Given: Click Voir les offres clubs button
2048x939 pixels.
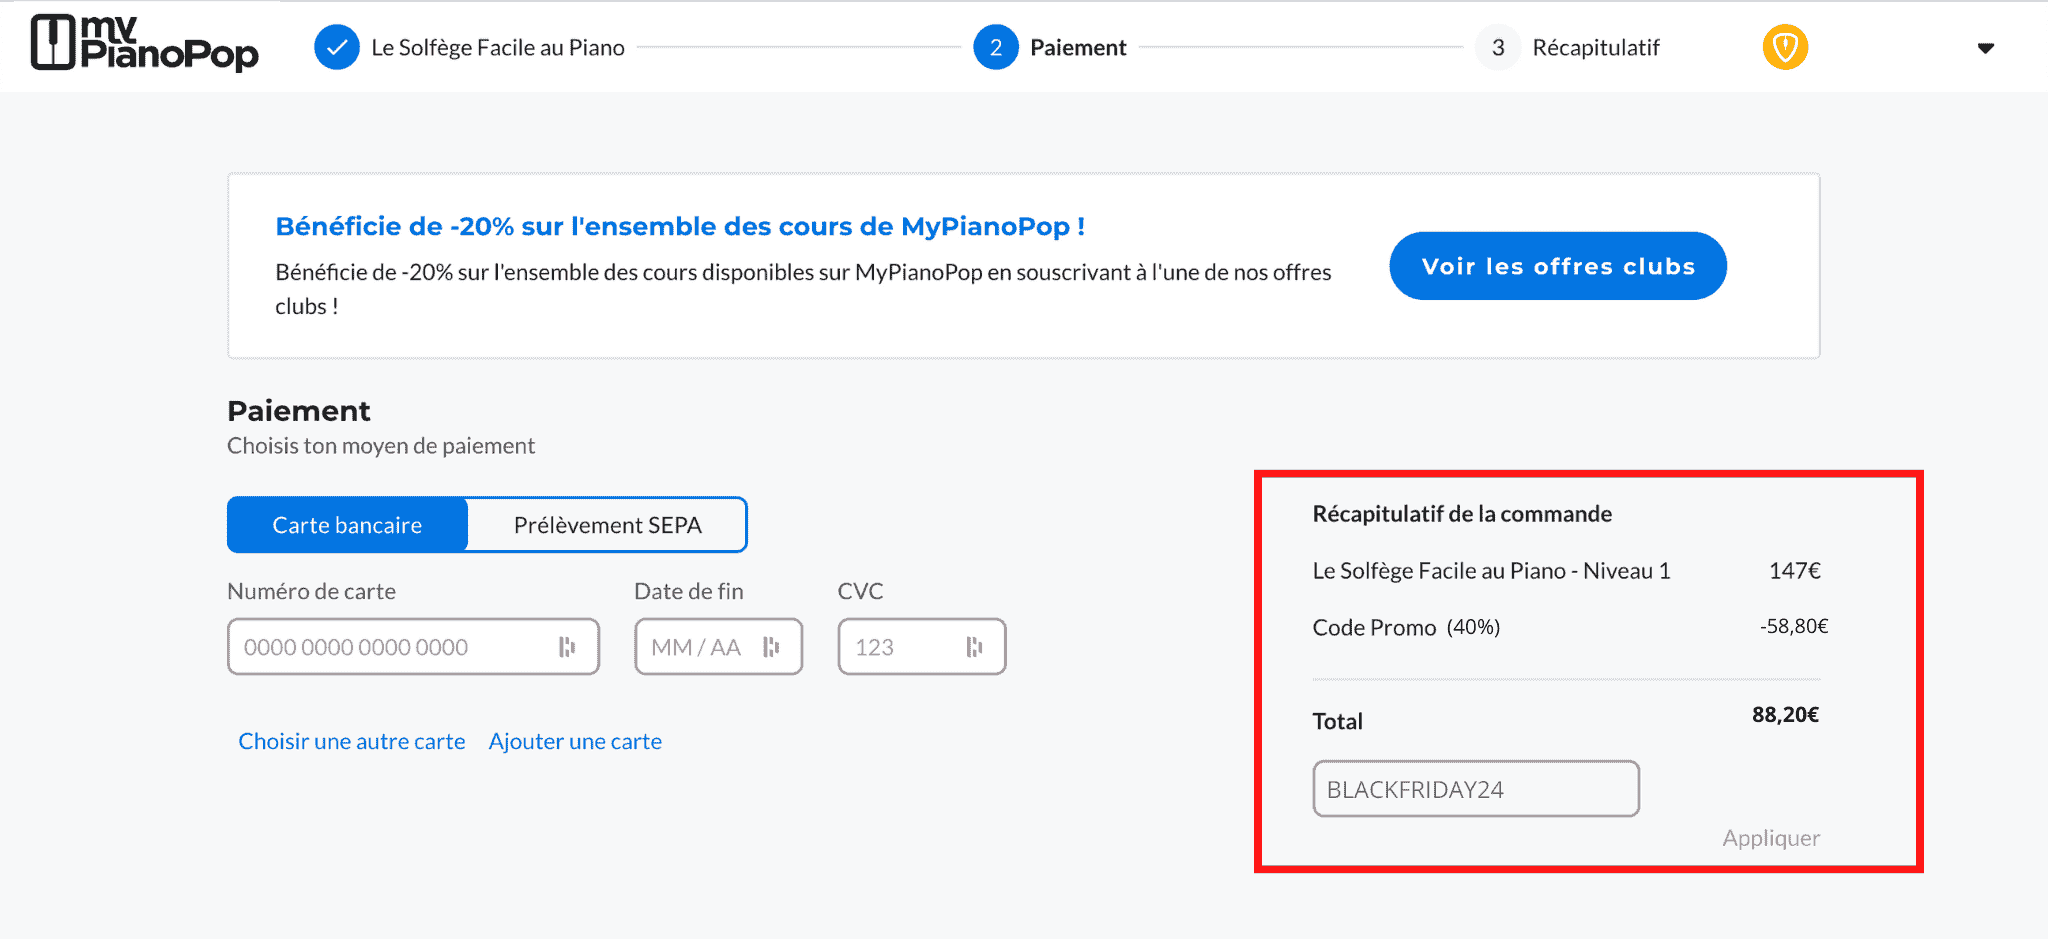Looking at the screenshot, I should (x=1557, y=266).
